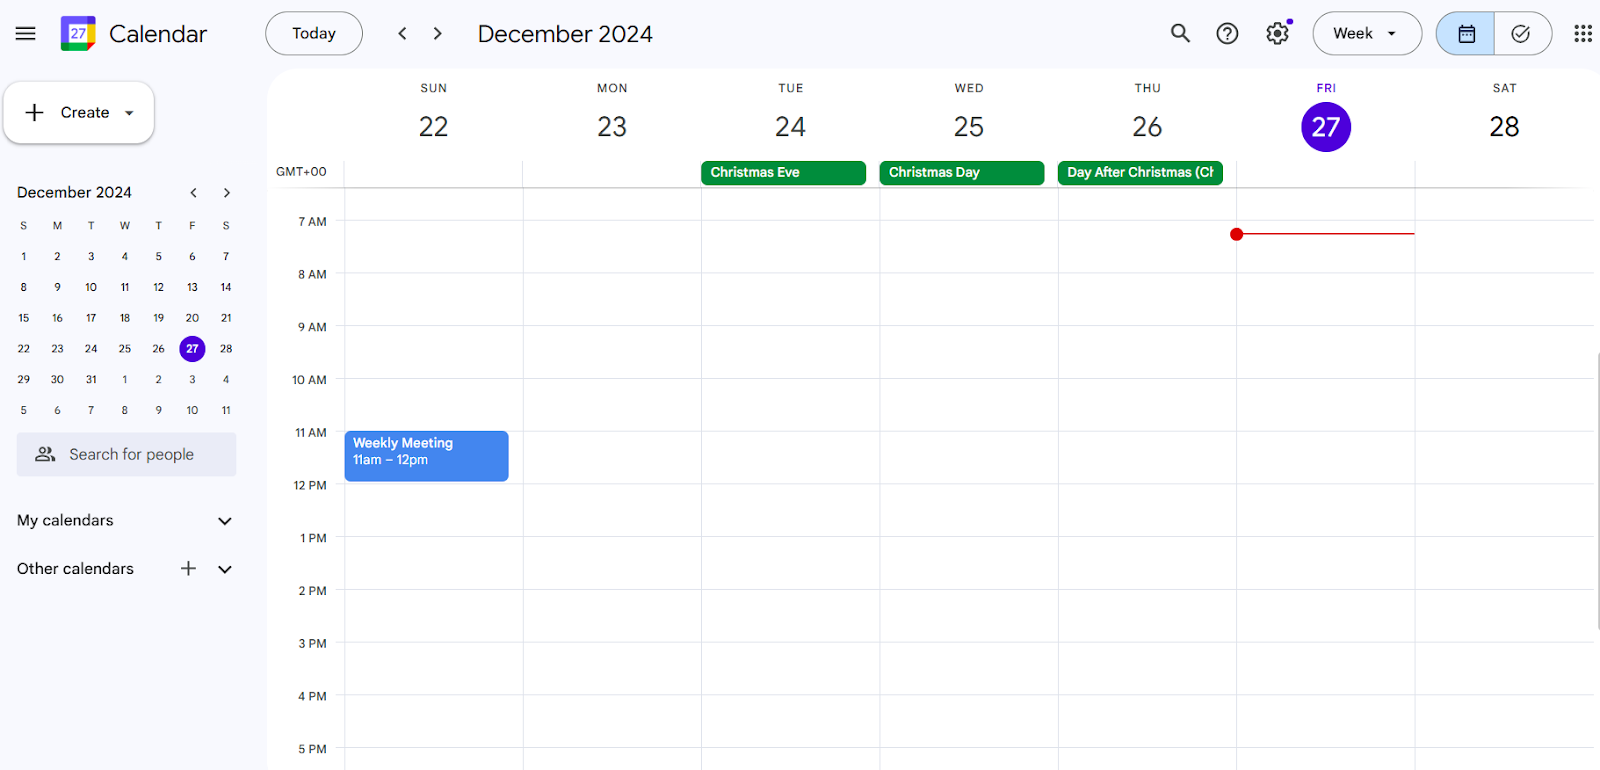
Task: Show next month in mini calendar
Action: coord(227,193)
